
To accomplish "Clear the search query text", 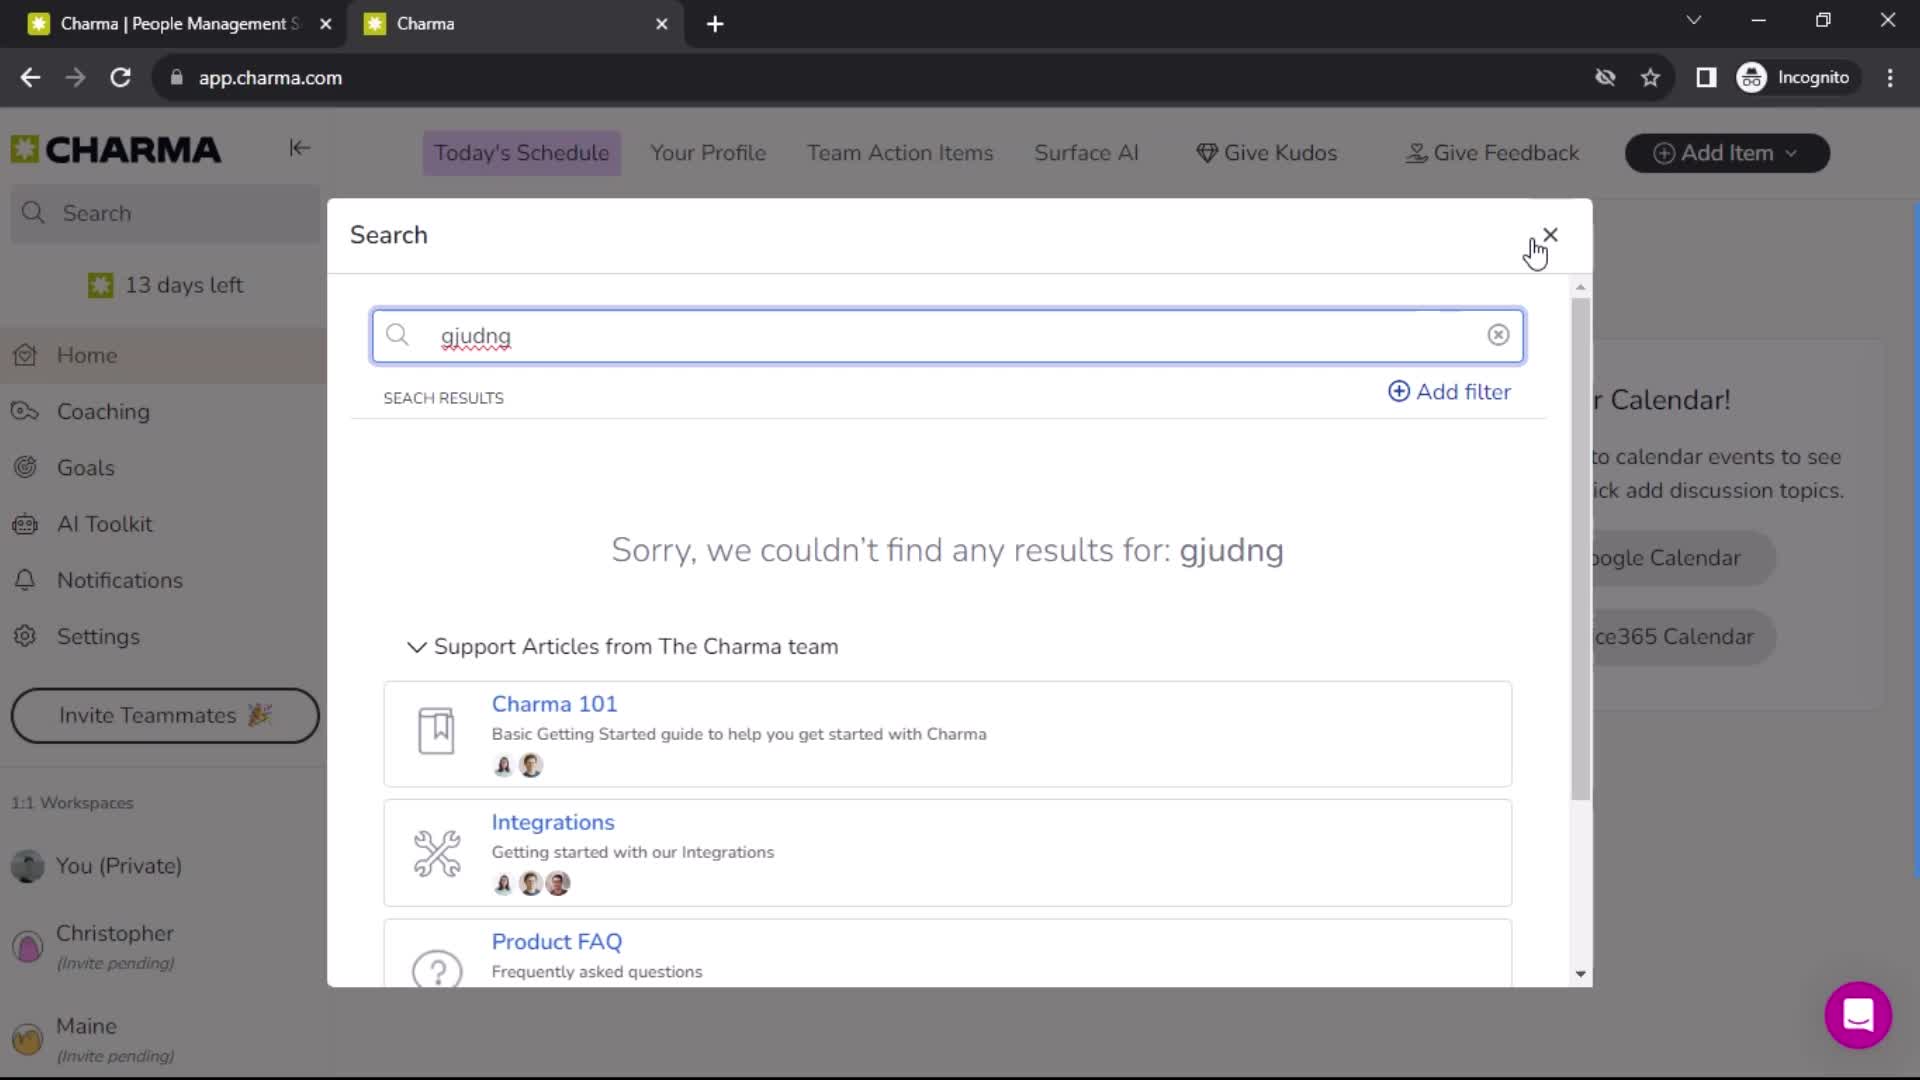I will coord(1498,335).
